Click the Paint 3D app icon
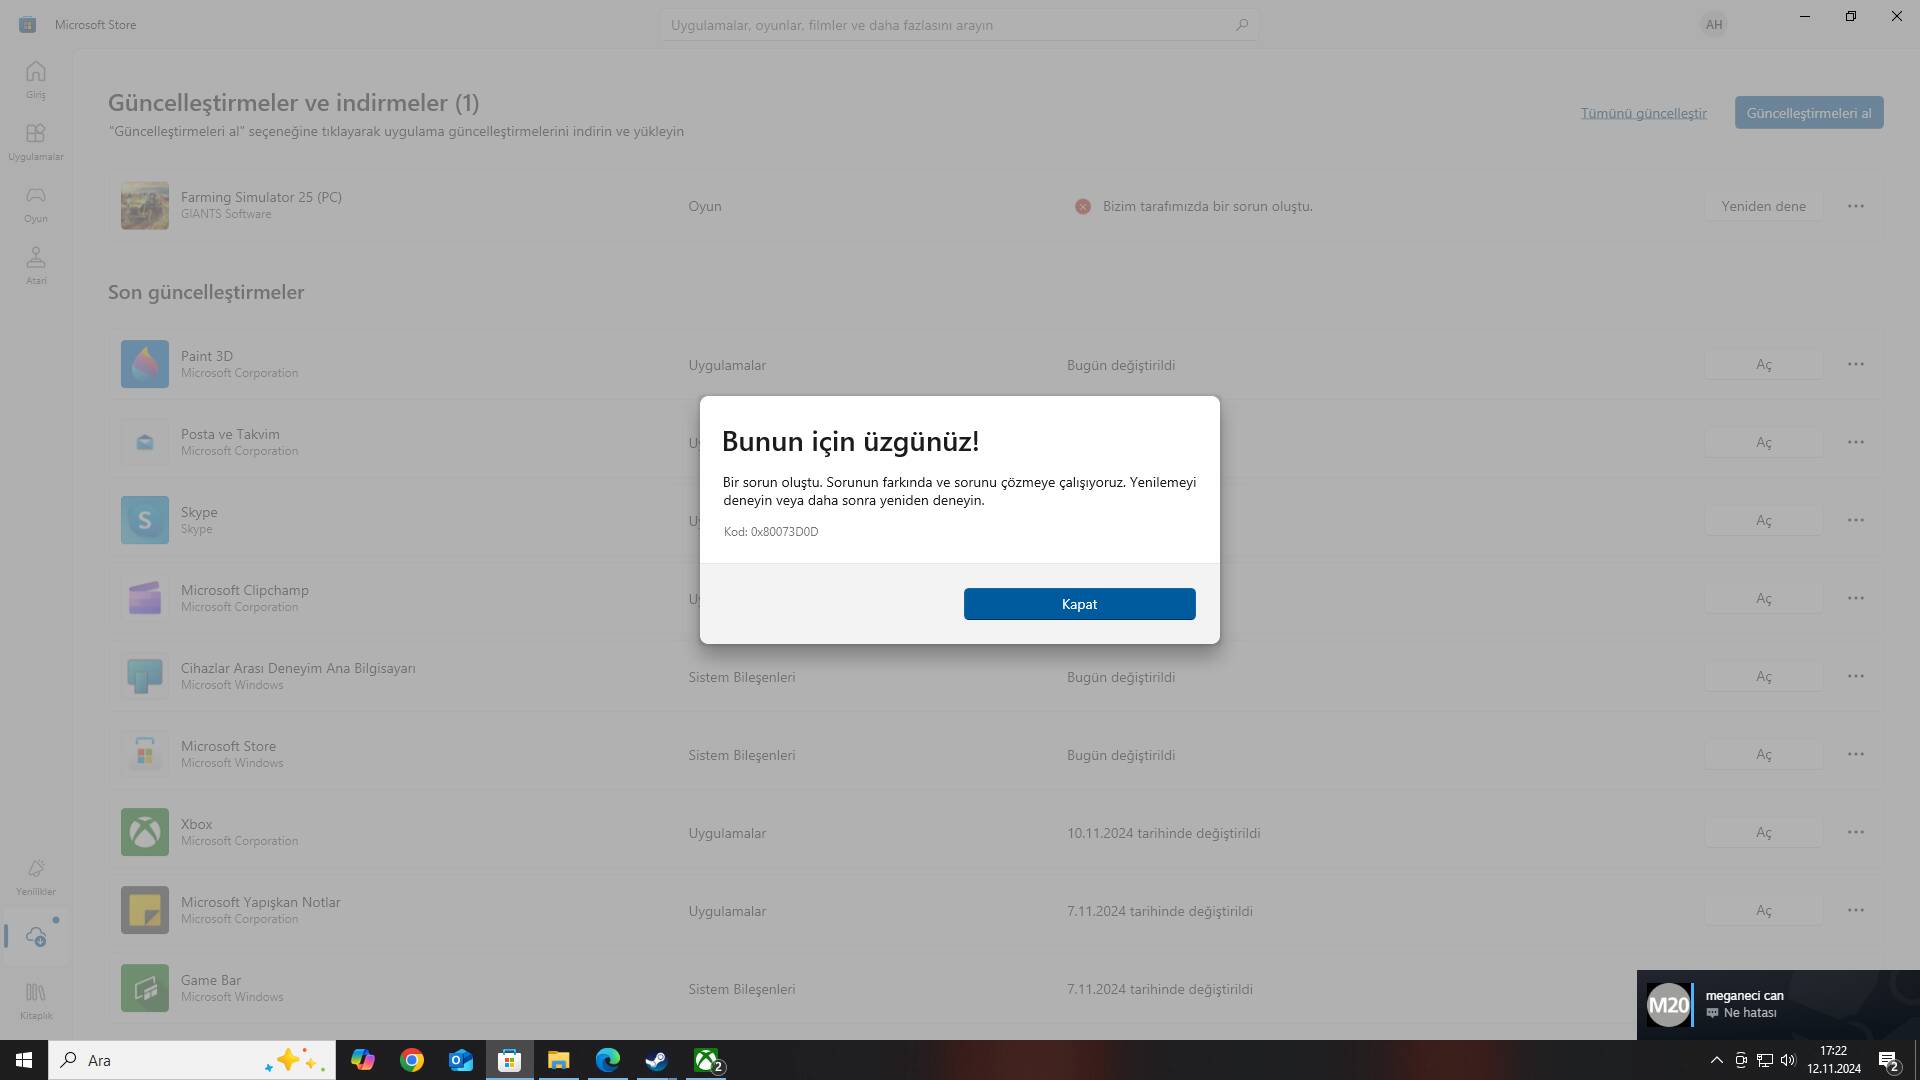Screen dimensions: 1920x1080 point(145,364)
